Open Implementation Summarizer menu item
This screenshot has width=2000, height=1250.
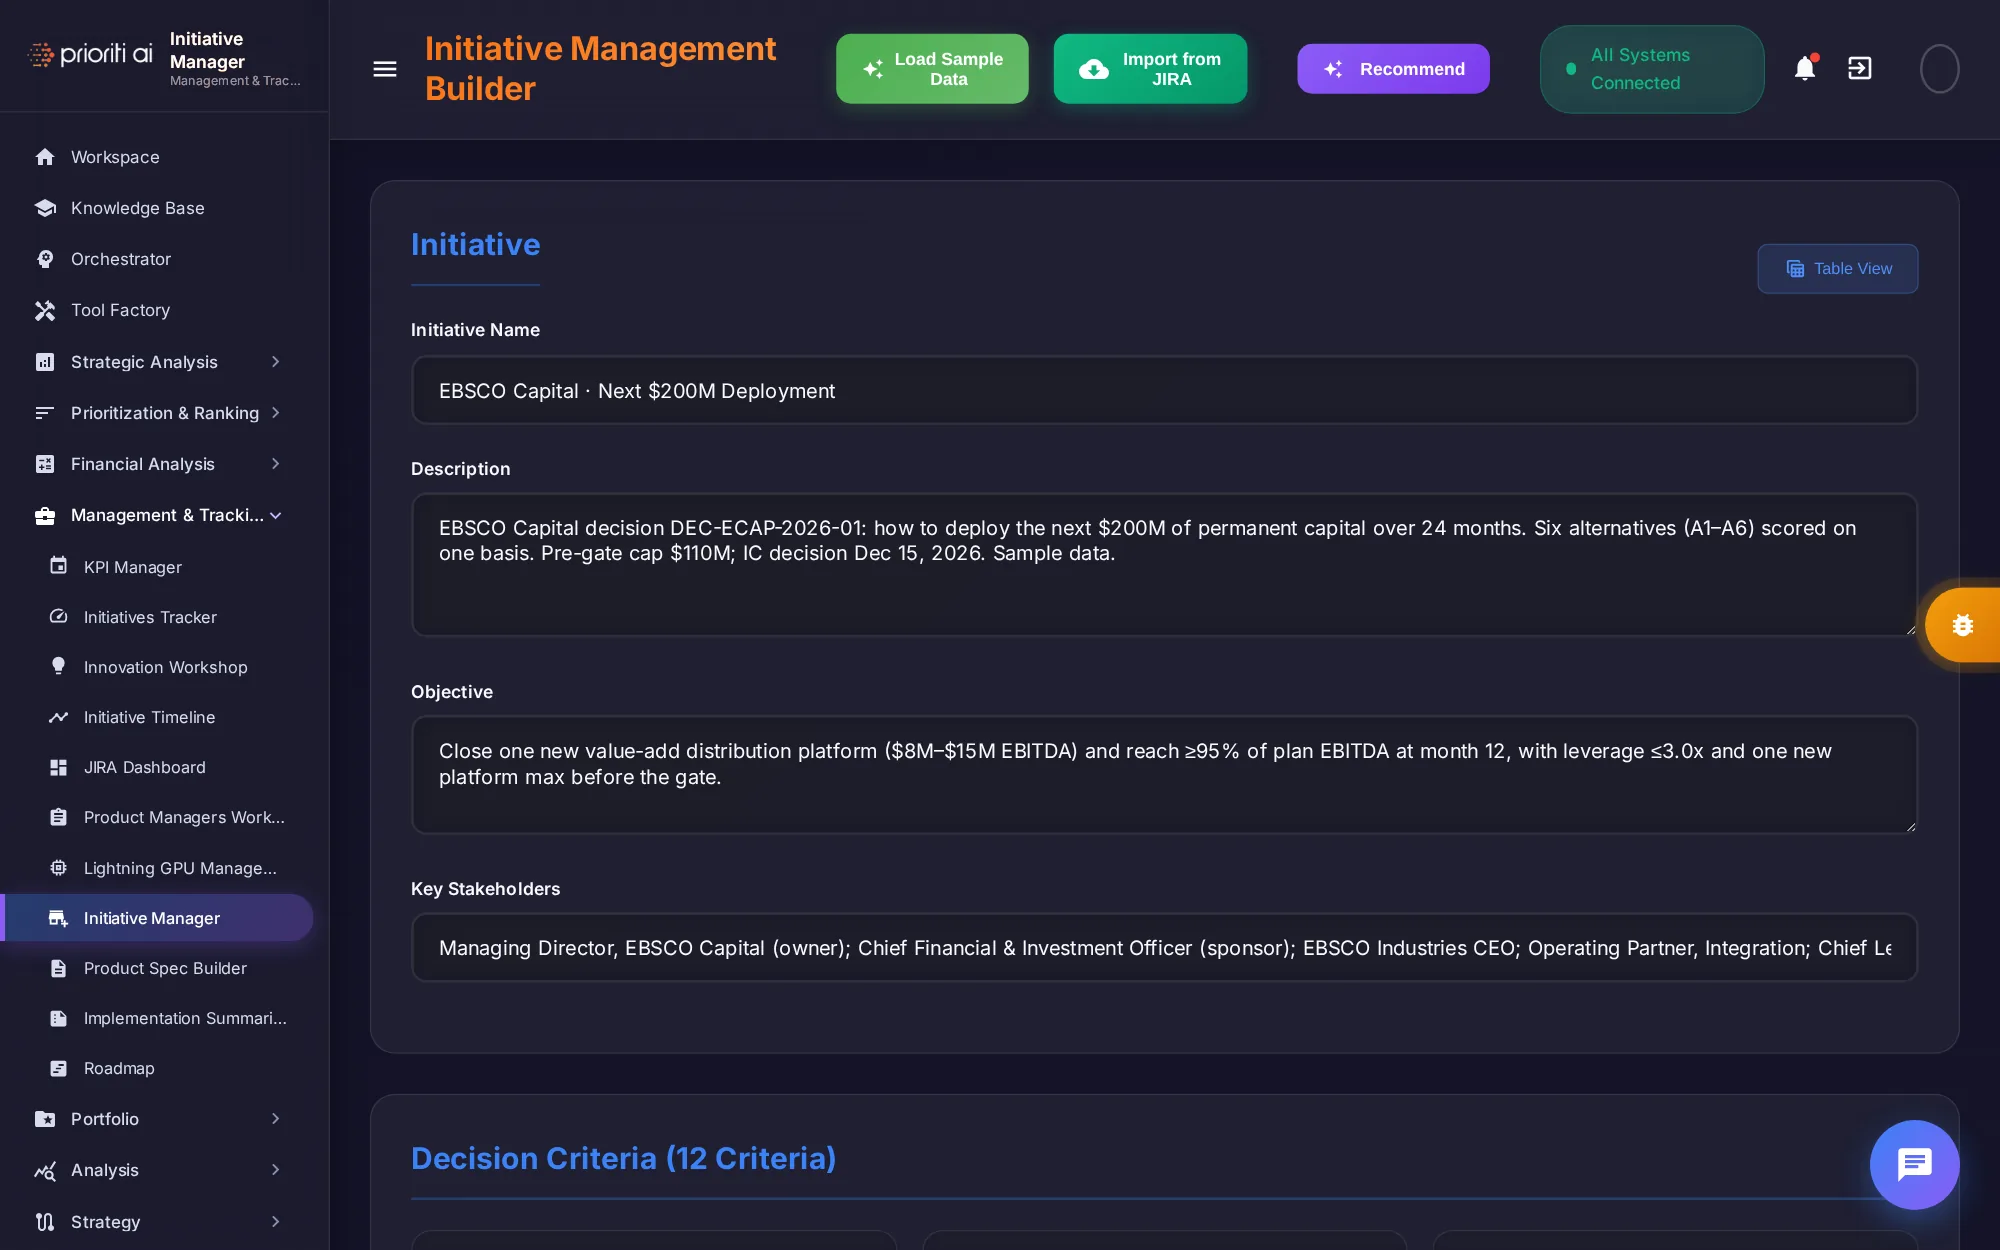[158, 1018]
